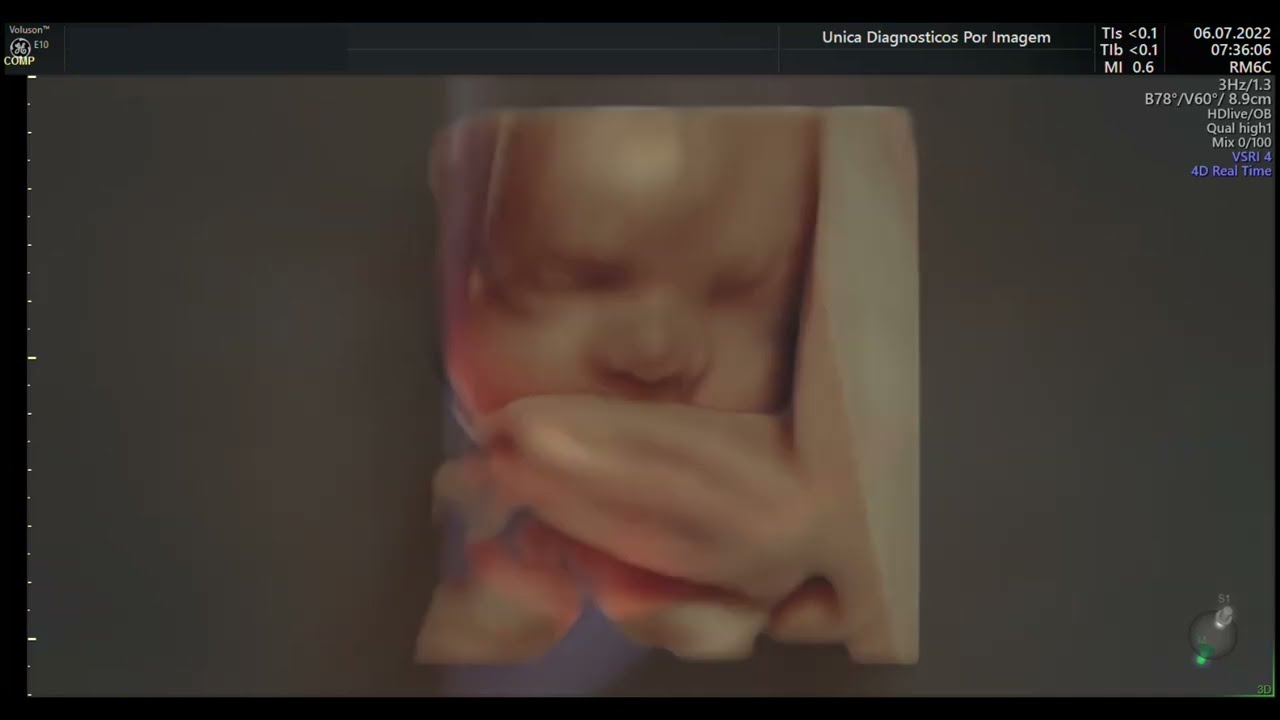This screenshot has height=720, width=1280.
Task: Click the time "07:36:06"
Action: click(1241, 50)
